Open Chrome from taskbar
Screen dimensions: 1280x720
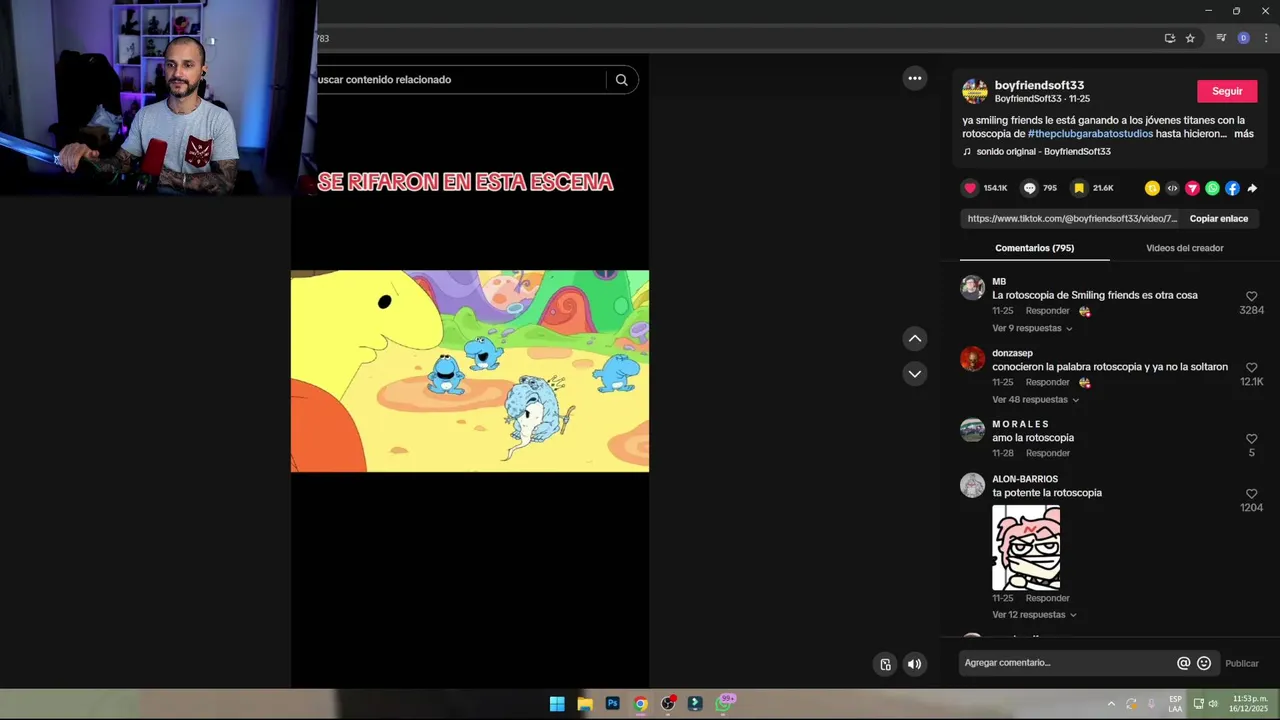pyautogui.click(x=640, y=704)
